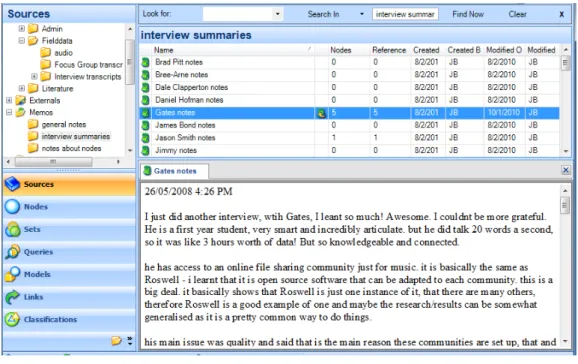This screenshot has height=364, width=578.
Task: Select the Brad Pitt notes row name
Action: (179, 62)
